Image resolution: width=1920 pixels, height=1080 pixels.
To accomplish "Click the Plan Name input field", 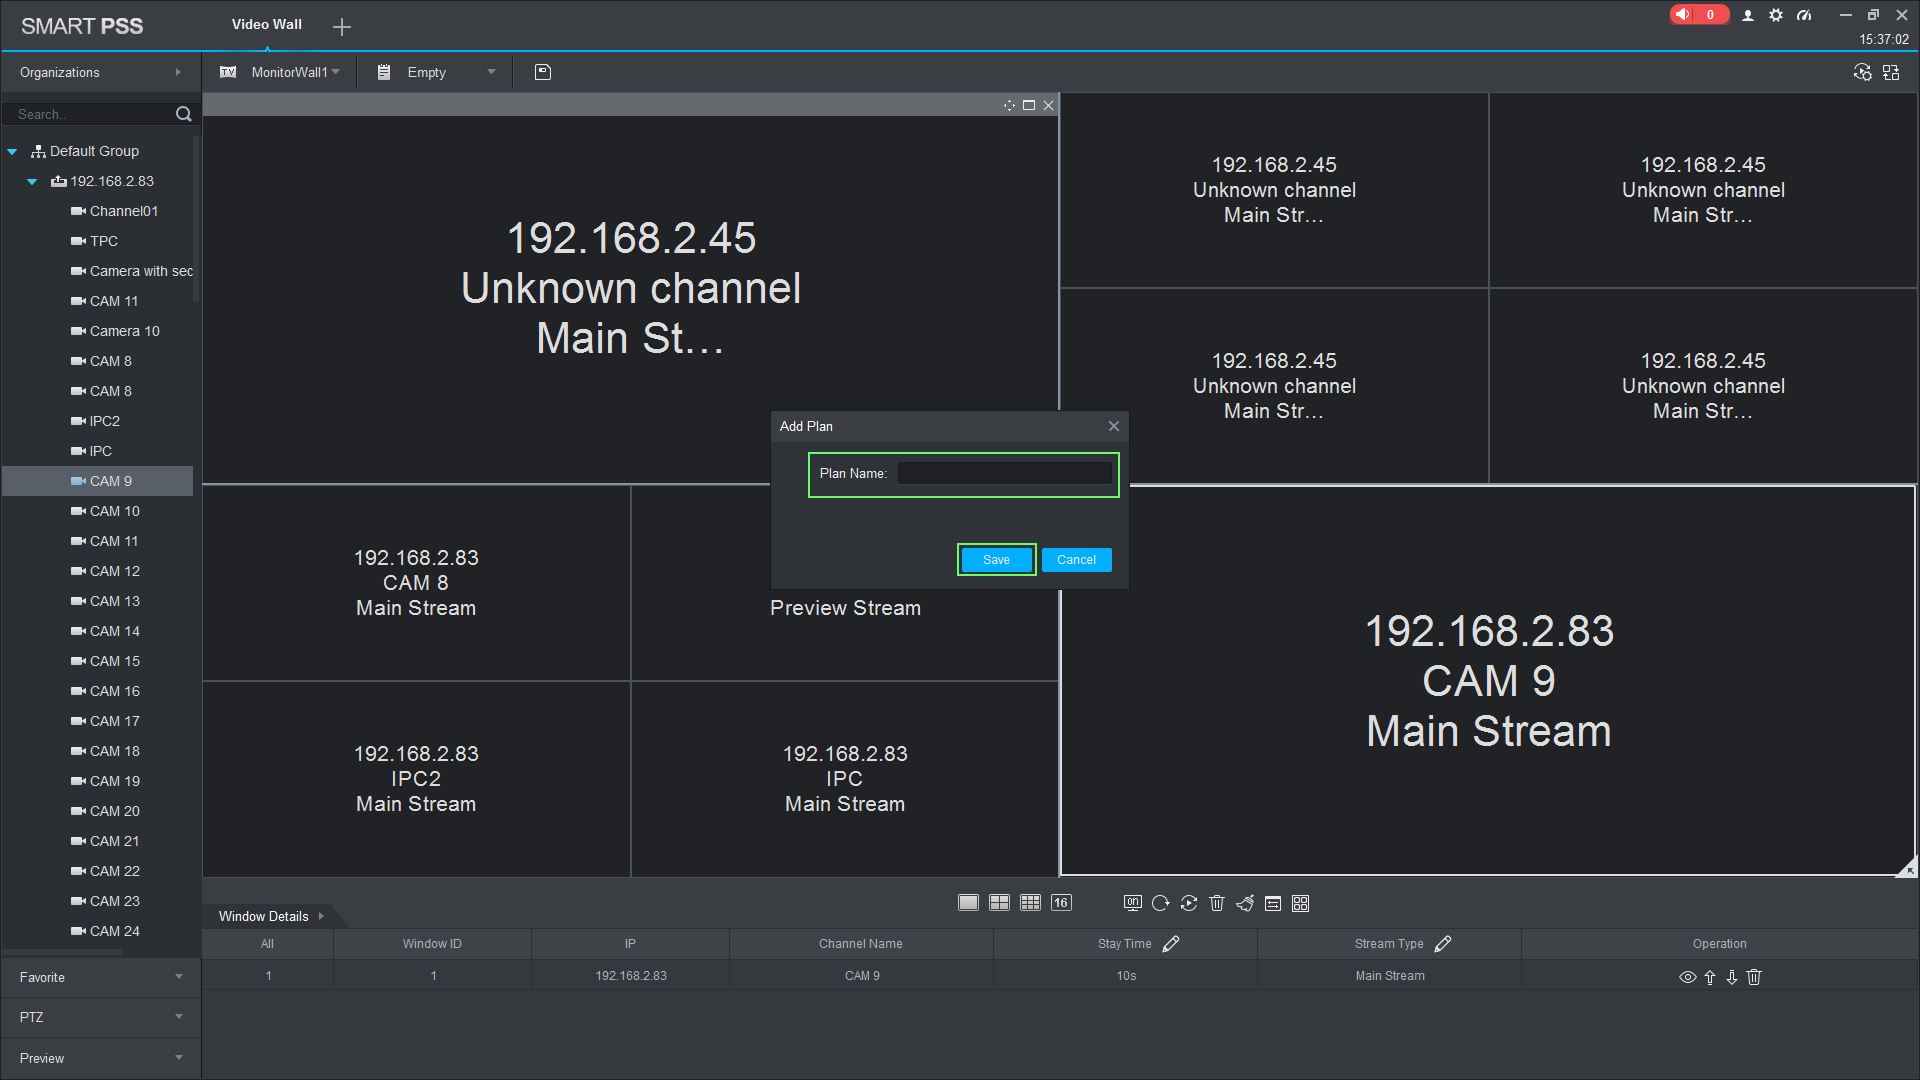I will [x=1004, y=474].
